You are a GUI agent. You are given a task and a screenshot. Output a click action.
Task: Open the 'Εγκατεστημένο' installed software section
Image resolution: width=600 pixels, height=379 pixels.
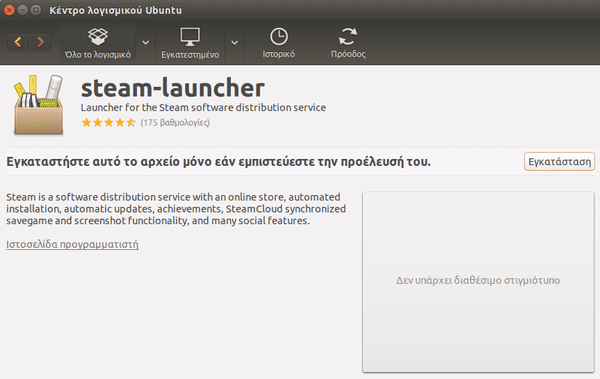190,43
